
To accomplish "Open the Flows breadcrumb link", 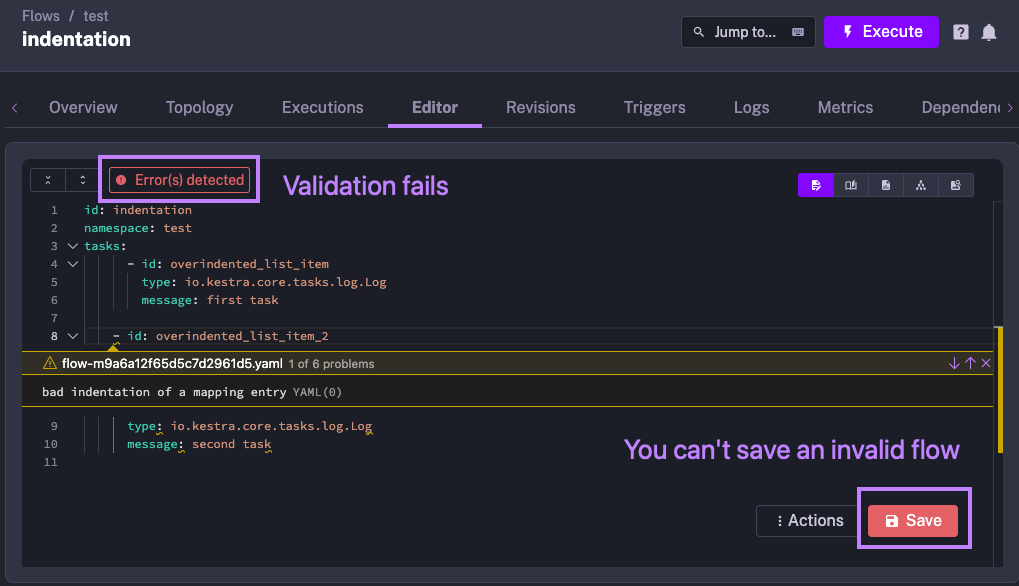I will click(40, 15).
